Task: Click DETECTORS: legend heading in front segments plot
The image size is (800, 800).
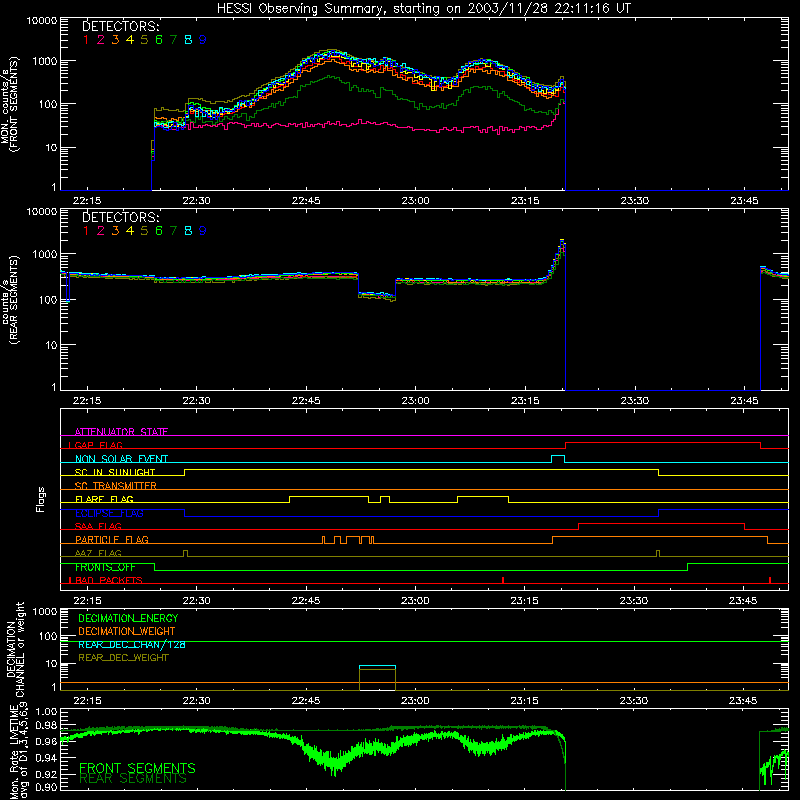Action: tap(121, 26)
